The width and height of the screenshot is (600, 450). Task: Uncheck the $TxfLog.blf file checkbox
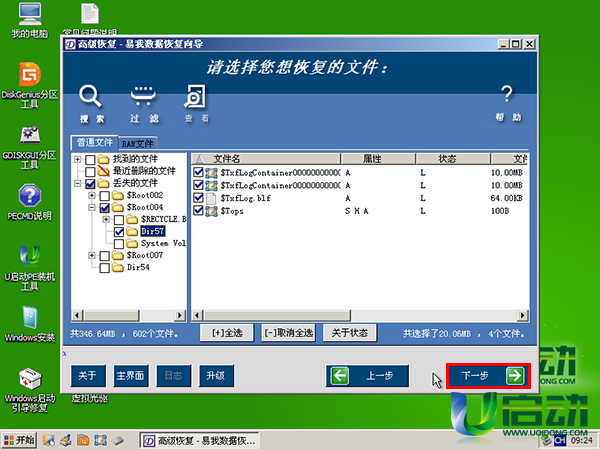click(x=198, y=199)
